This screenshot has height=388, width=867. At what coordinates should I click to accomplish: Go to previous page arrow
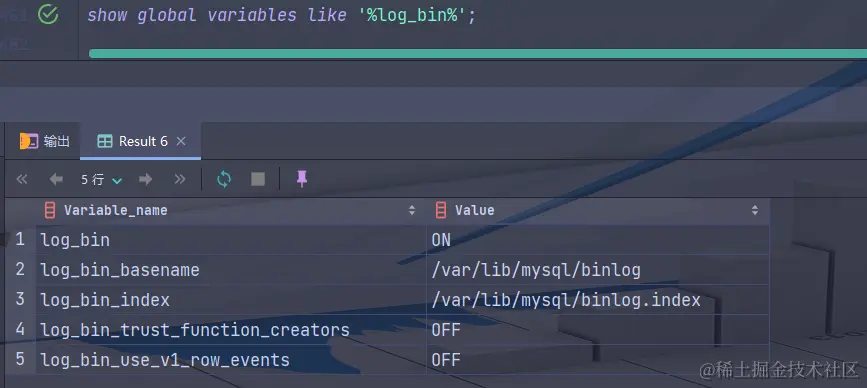(x=56, y=179)
